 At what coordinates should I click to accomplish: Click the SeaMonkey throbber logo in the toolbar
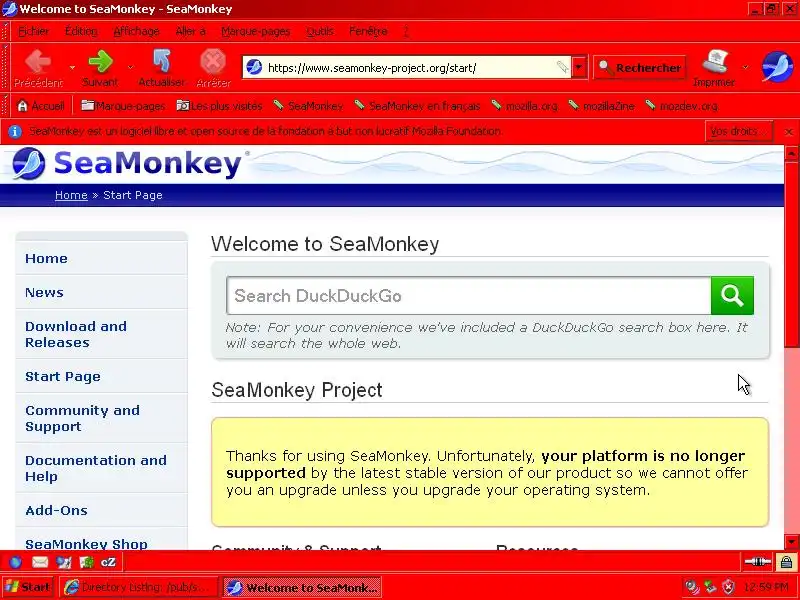(x=777, y=67)
